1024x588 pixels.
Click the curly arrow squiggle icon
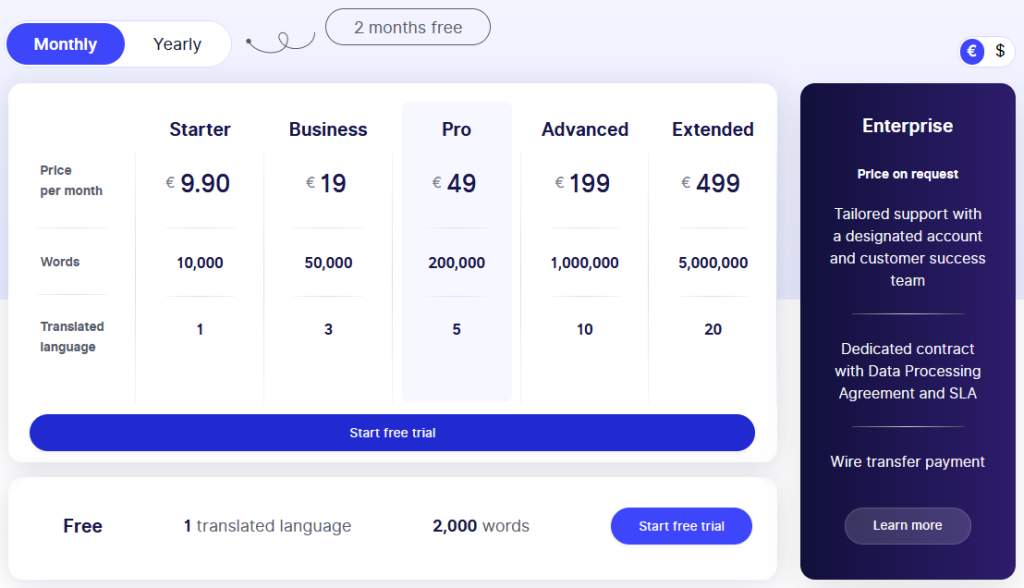pyautogui.click(x=281, y=42)
